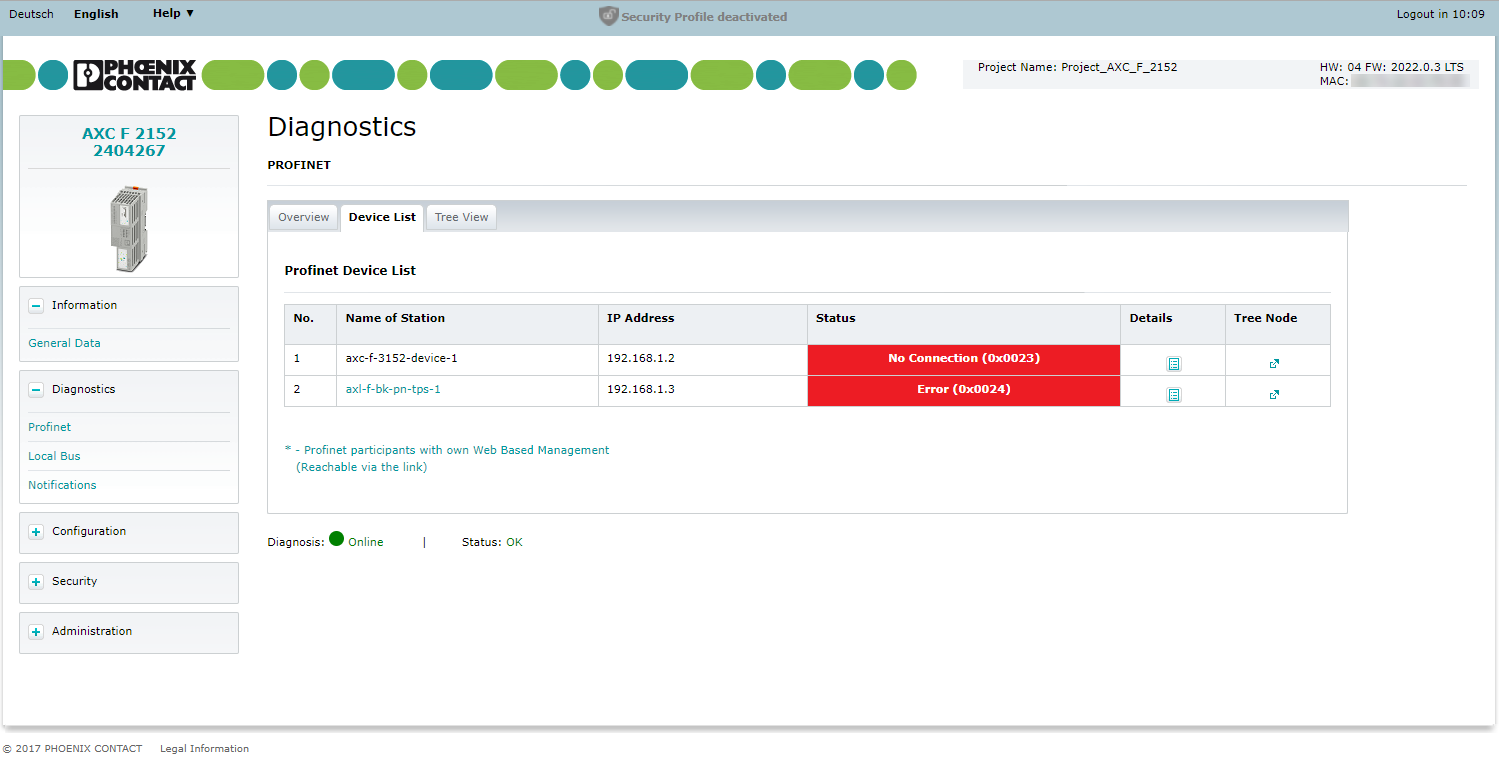Click the Project Name text
Screen dimensions: 1499x761
click(x=1077, y=68)
